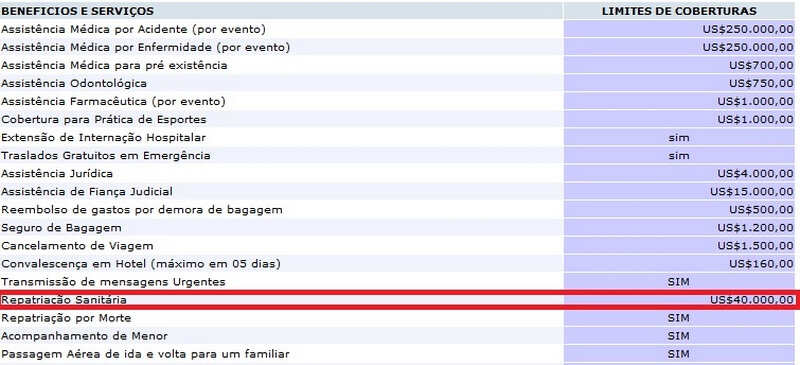The height and width of the screenshot is (365, 800).
Task: Click 'SIM' value for Passagem Aérea familiar
Action: coord(679,354)
